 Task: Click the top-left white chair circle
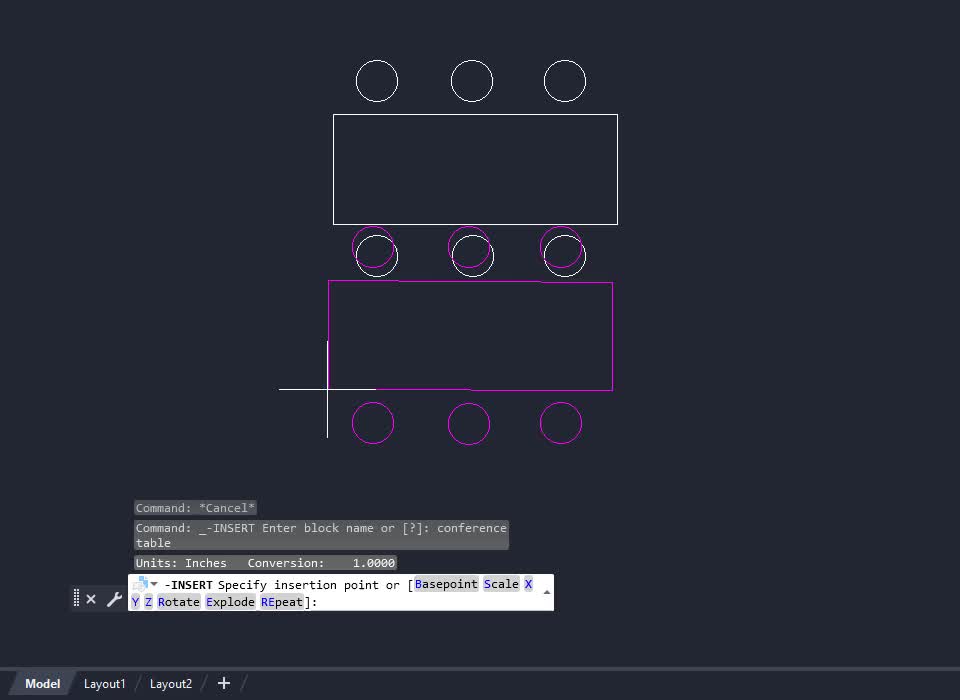(x=377, y=81)
